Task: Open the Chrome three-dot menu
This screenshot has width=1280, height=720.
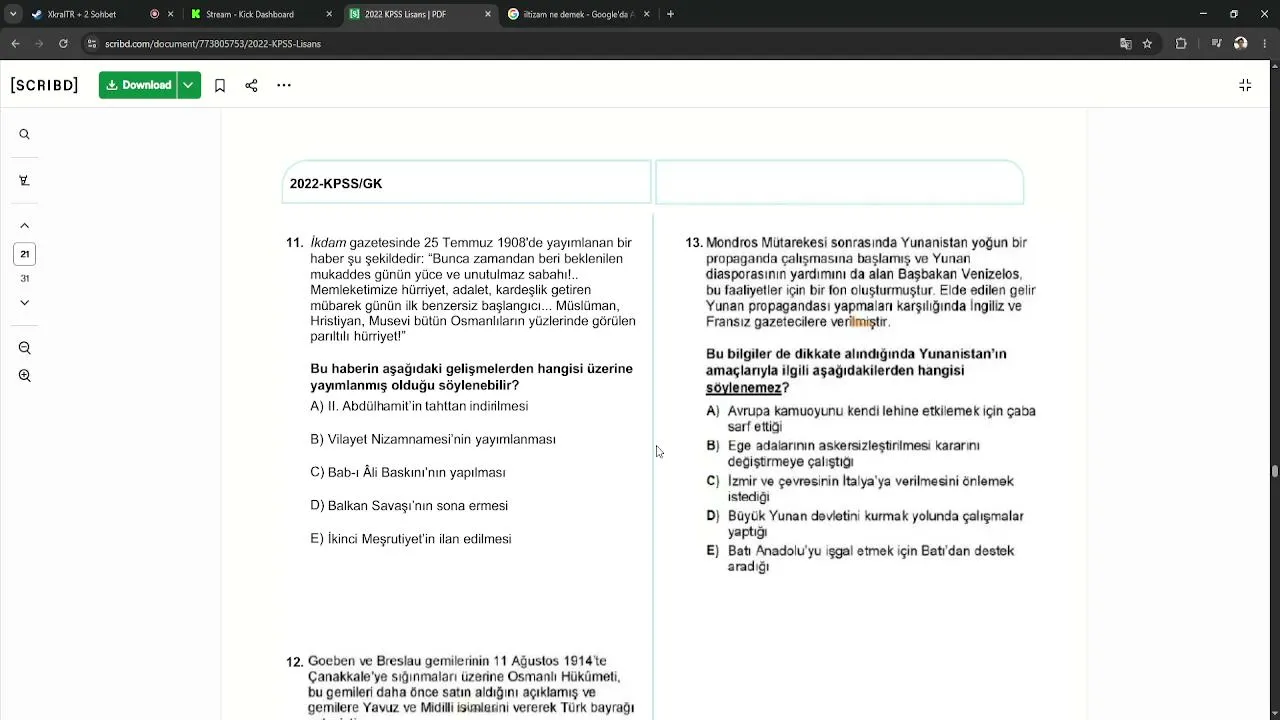Action: pyautogui.click(x=1265, y=44)
